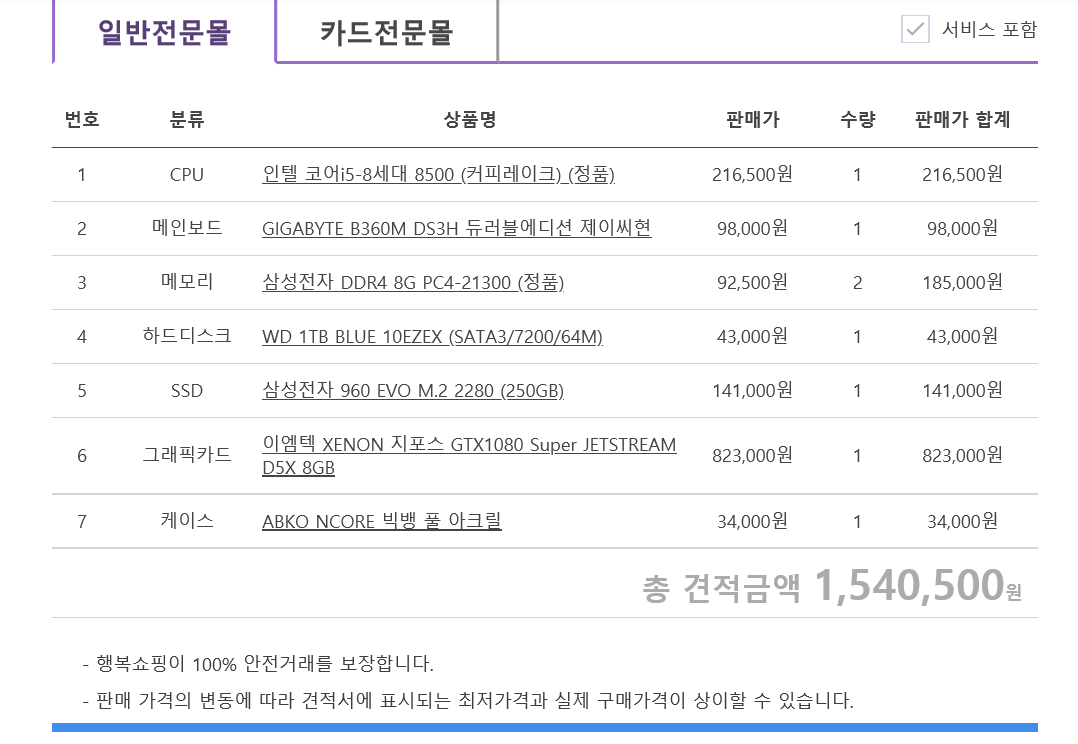The height and width of the screenshot is (744, 1078).
Task: Click the 번호 column header
Action: [82, 119]
